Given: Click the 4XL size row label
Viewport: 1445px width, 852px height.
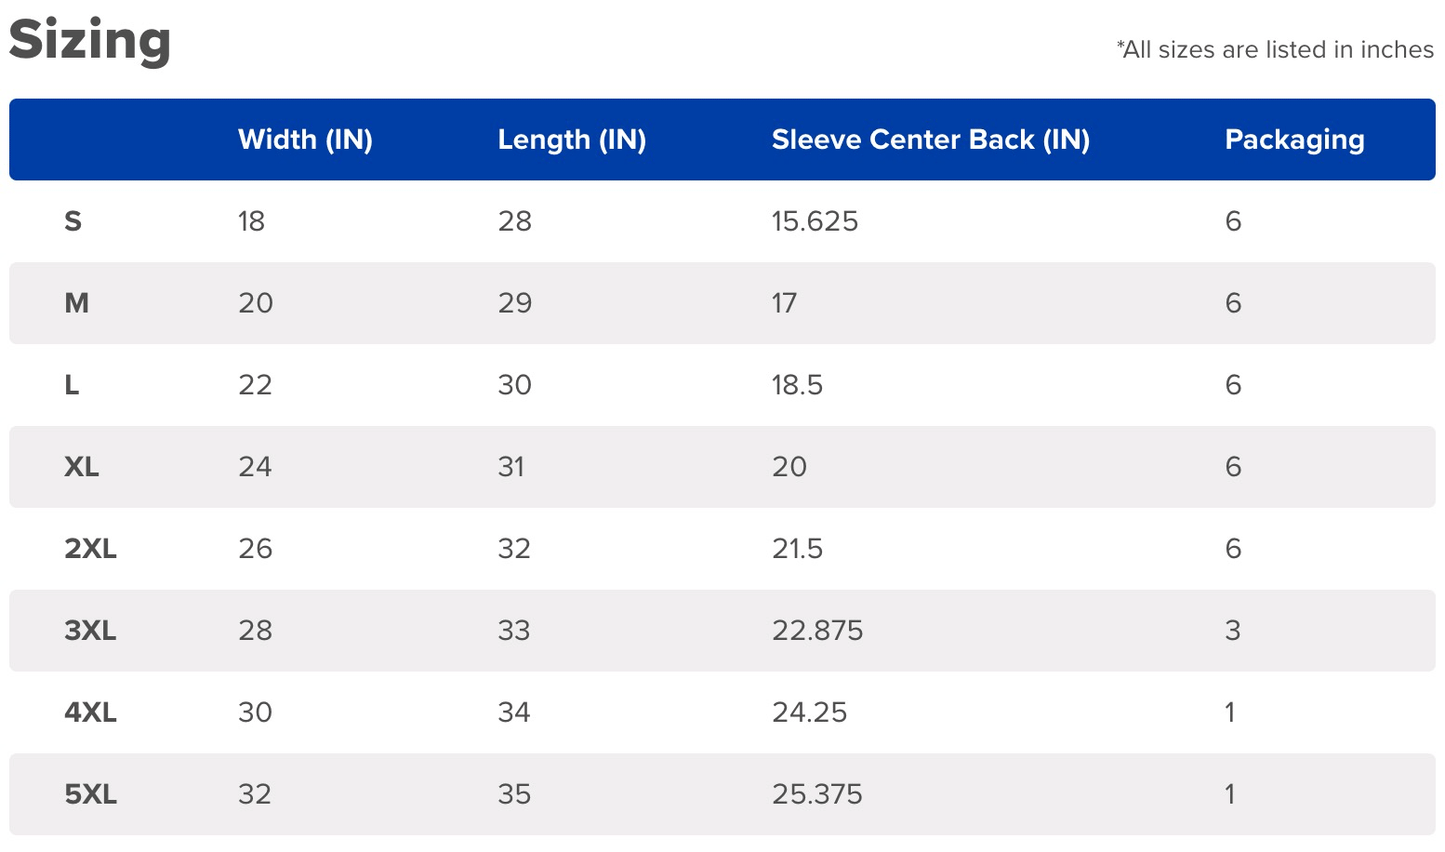Looking at the screenshot, I should [x=91, y=713].
